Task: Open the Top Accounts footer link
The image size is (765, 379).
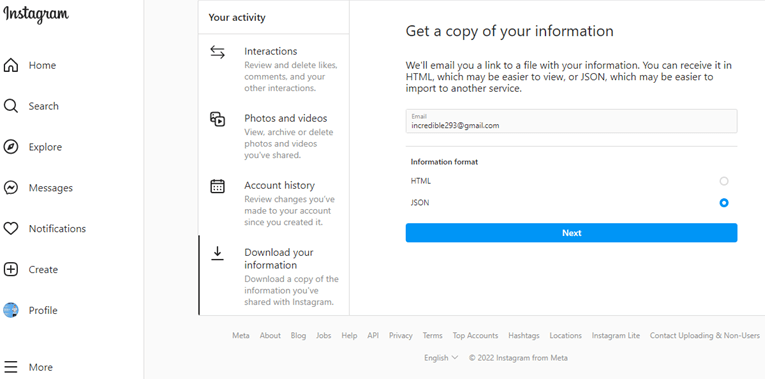Action: coord(475,336)
